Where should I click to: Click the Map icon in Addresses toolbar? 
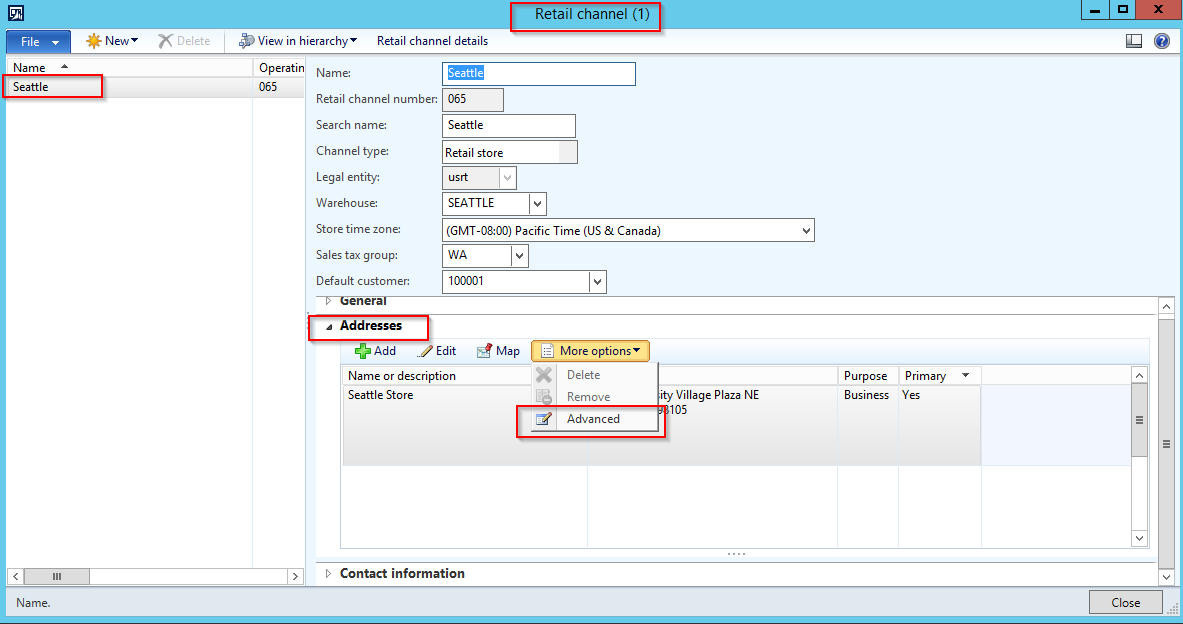[x=485, y=351]
